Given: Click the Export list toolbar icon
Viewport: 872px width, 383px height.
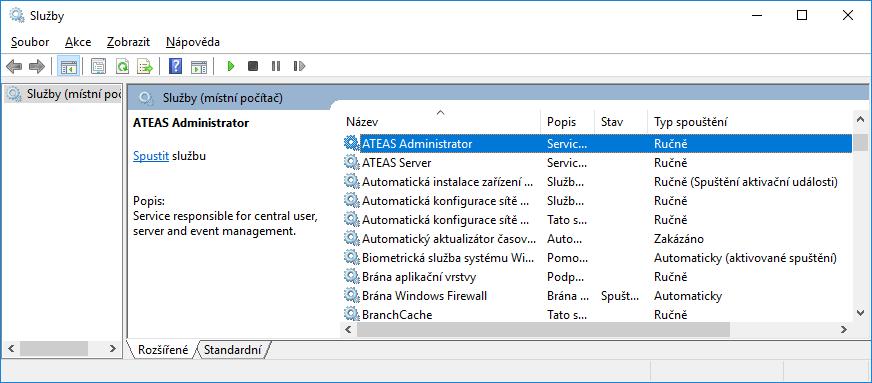Looking at the screenshot, I should tap(145, 67).
